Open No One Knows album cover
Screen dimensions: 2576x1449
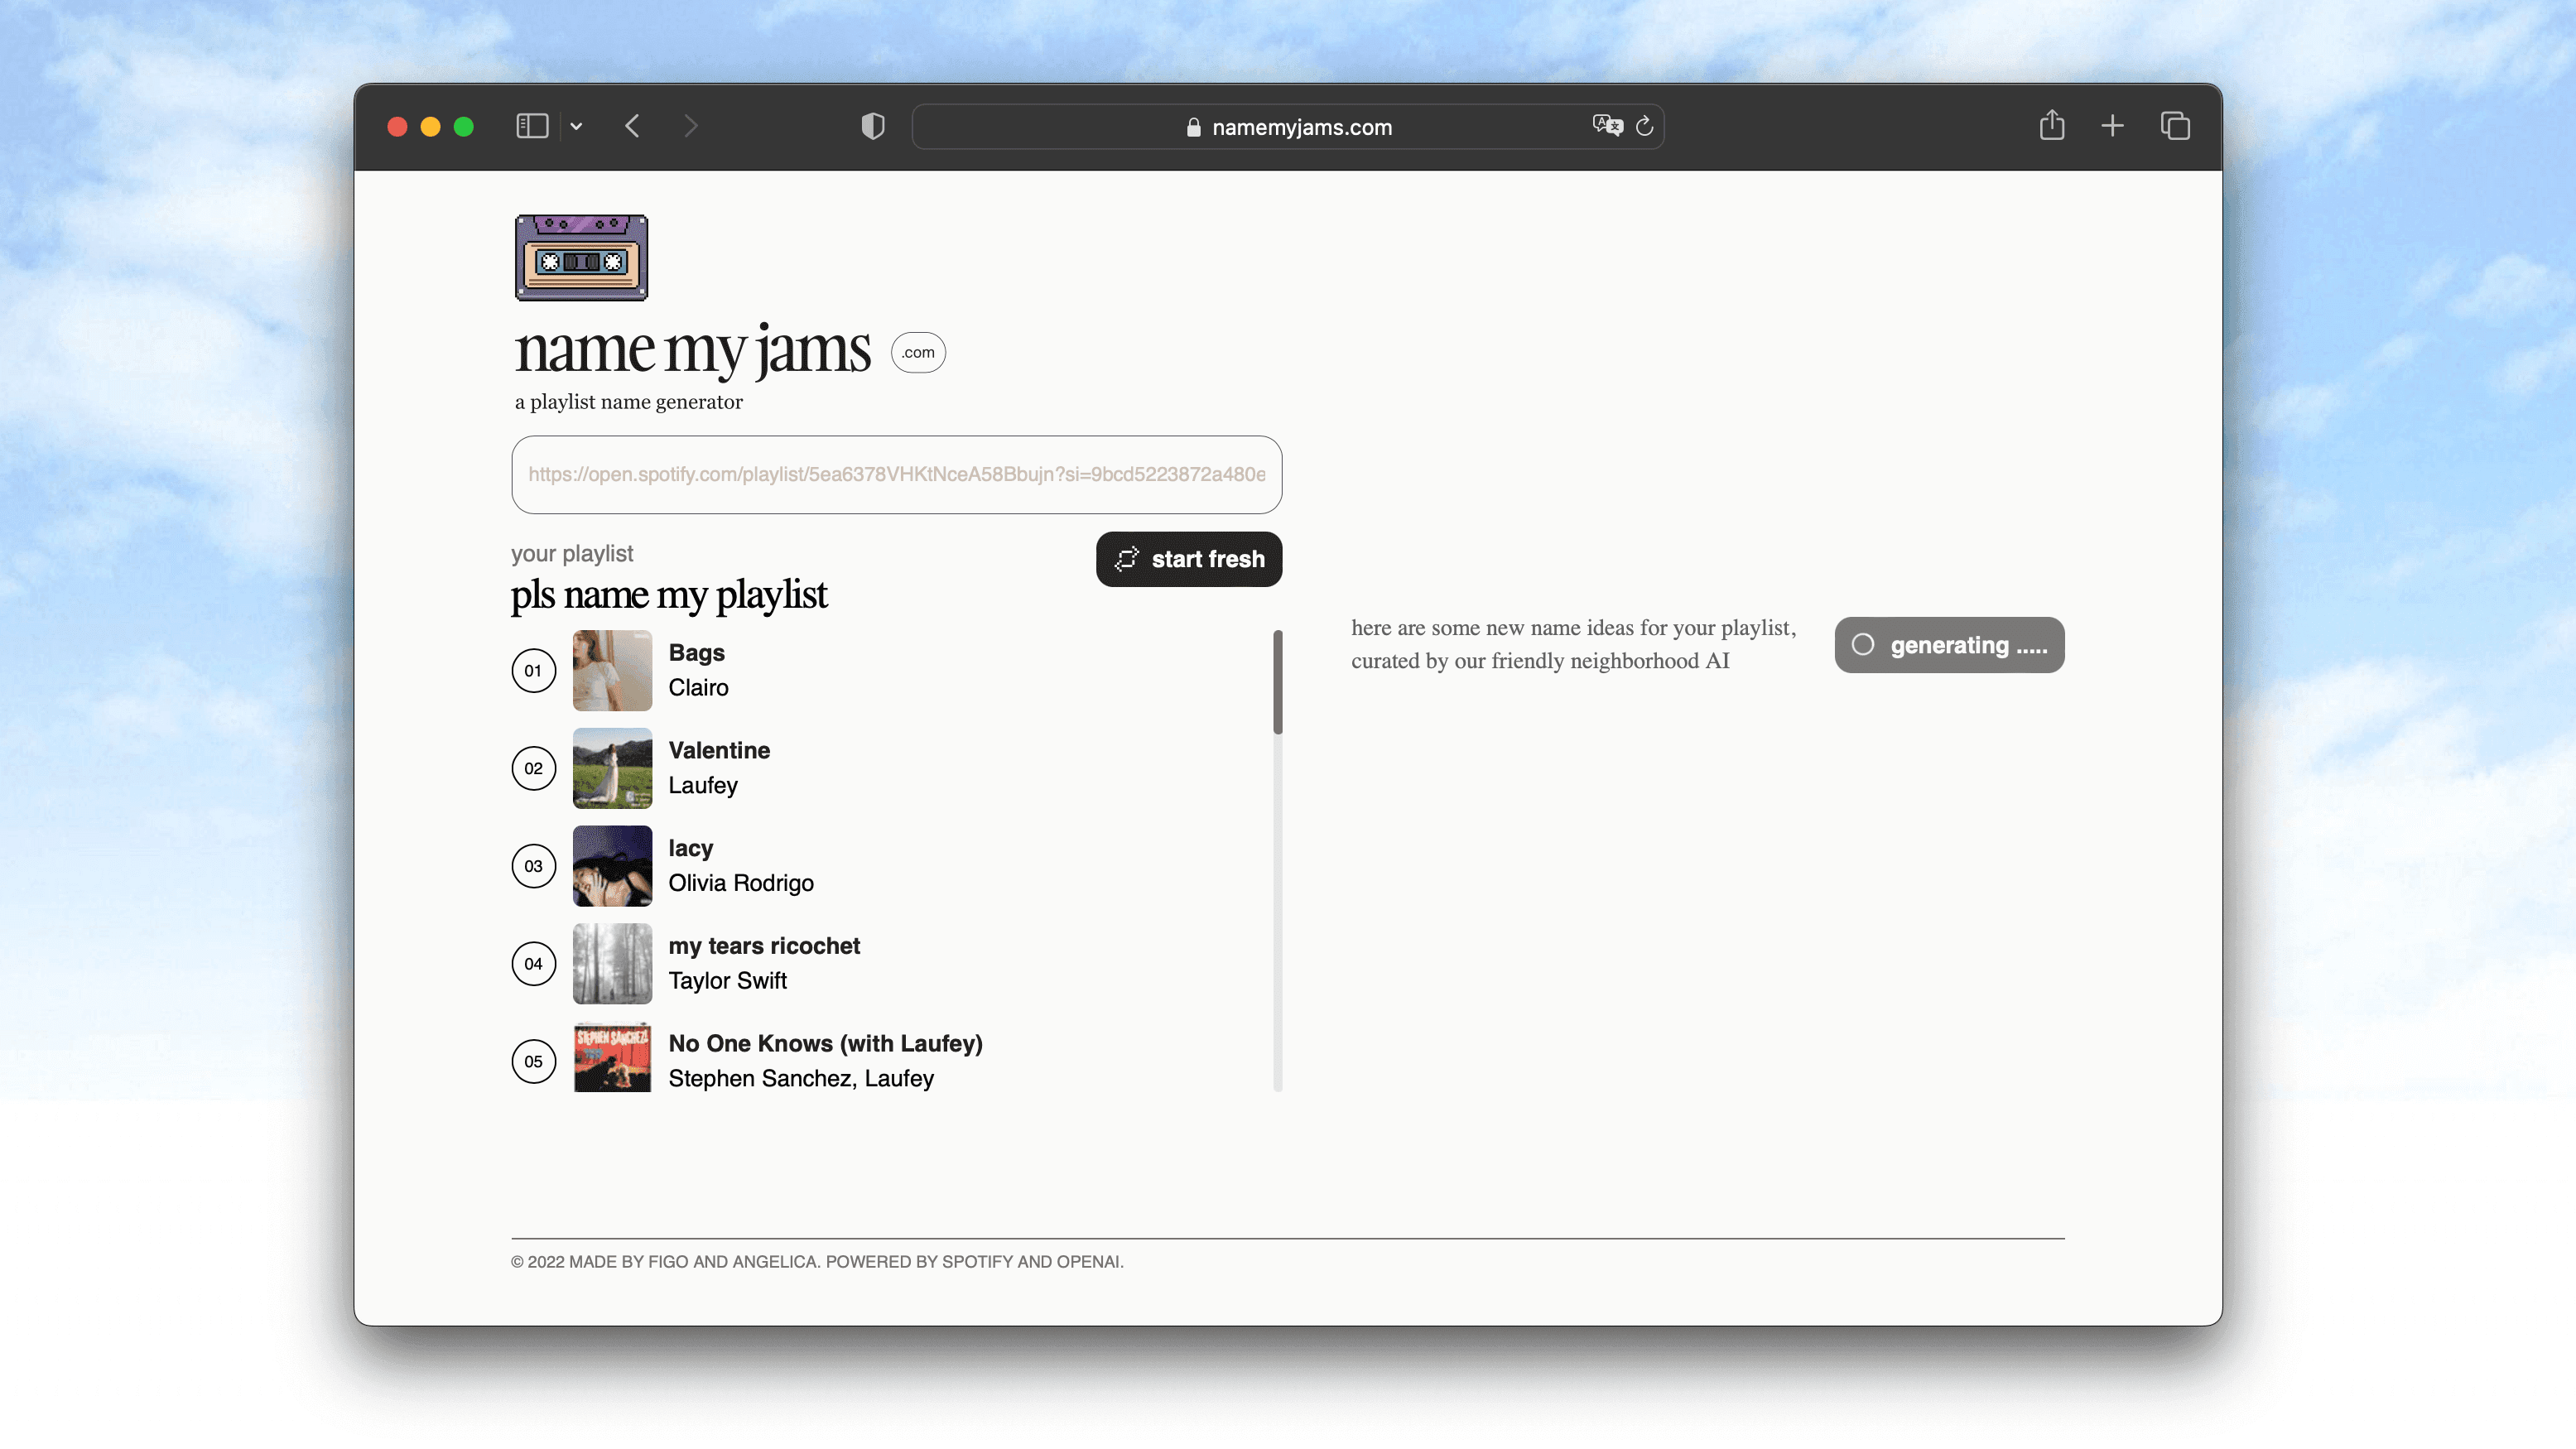(x=612, y=1057)
